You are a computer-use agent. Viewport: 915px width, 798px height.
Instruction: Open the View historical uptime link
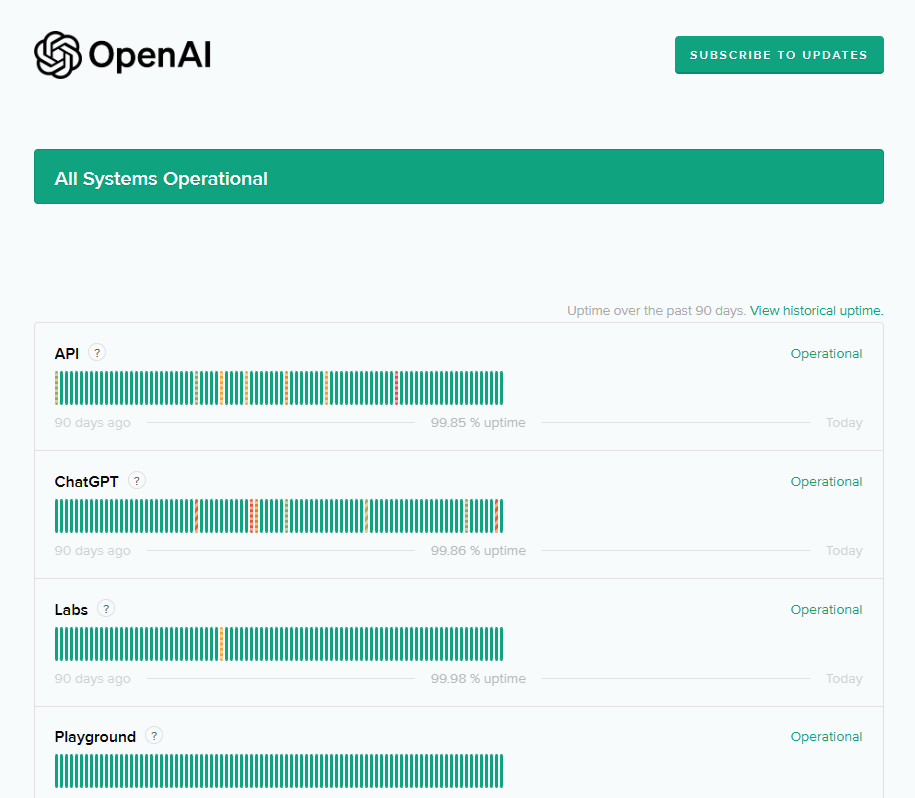coord(816,311)
